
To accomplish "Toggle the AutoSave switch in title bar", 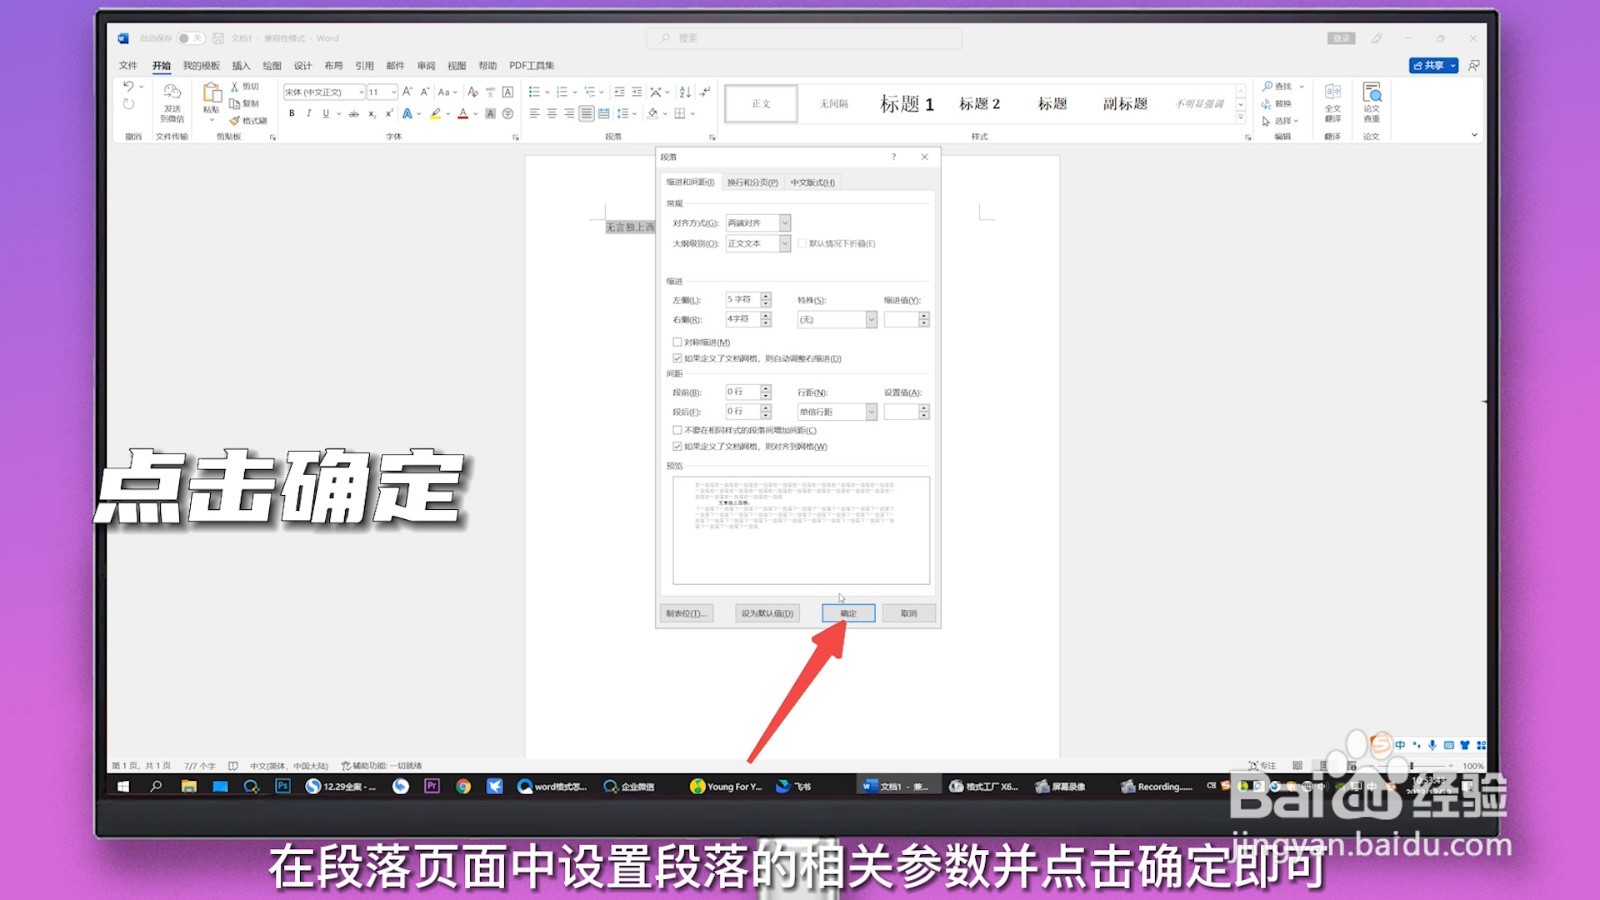I will pyautogui.click(x=190, y=38).
